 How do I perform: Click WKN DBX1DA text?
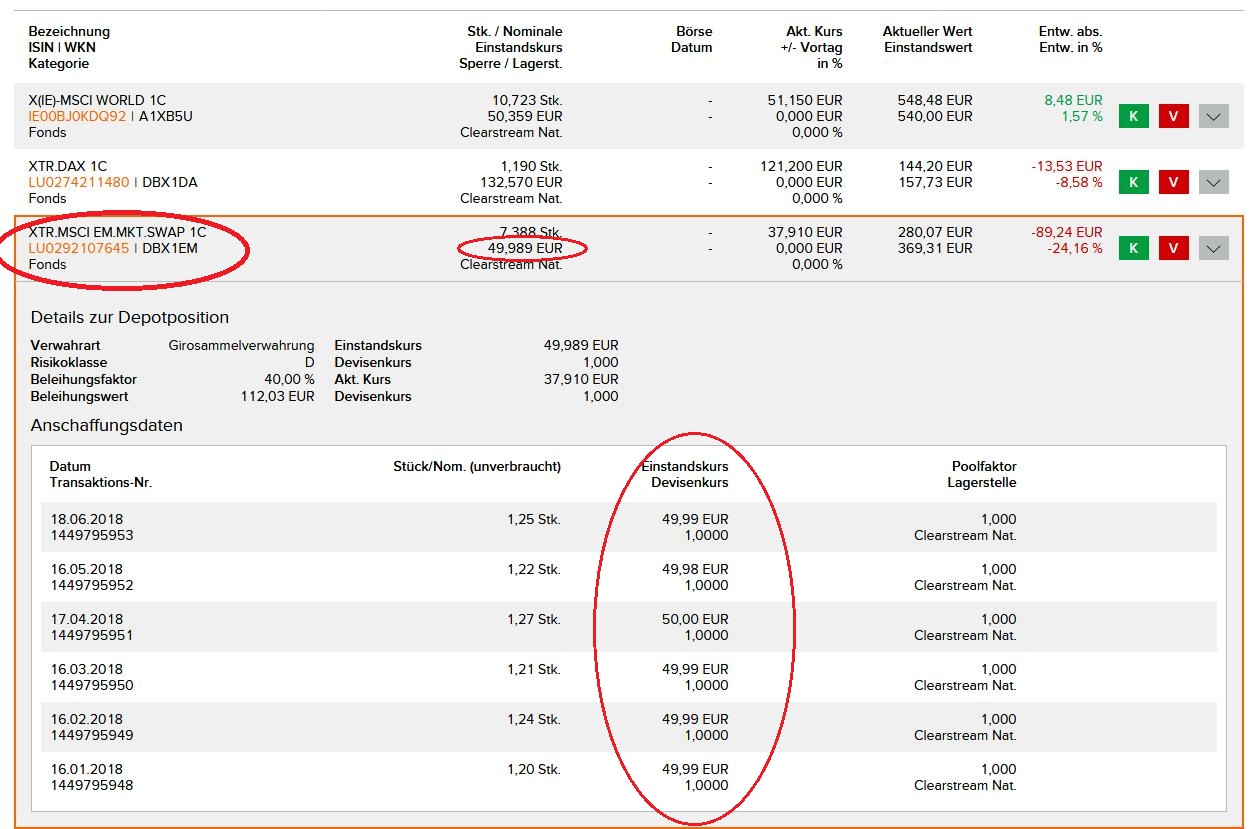tap(170, 182)
